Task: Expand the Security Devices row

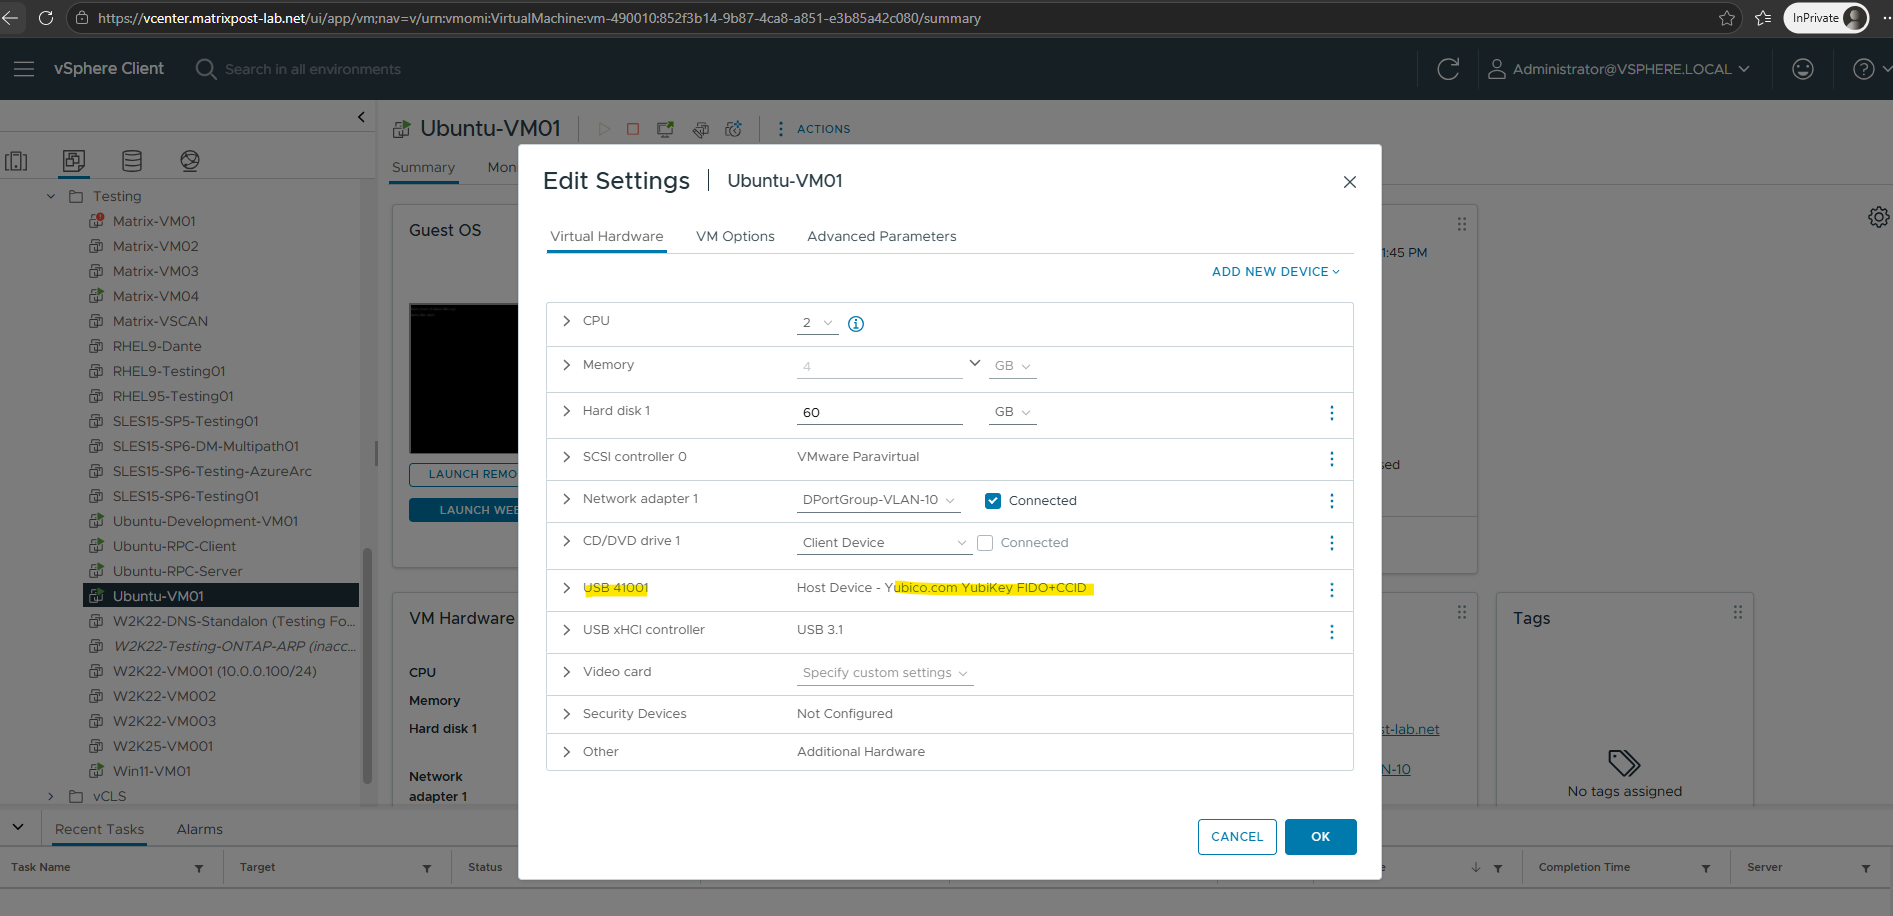Action: click(566, 714)
